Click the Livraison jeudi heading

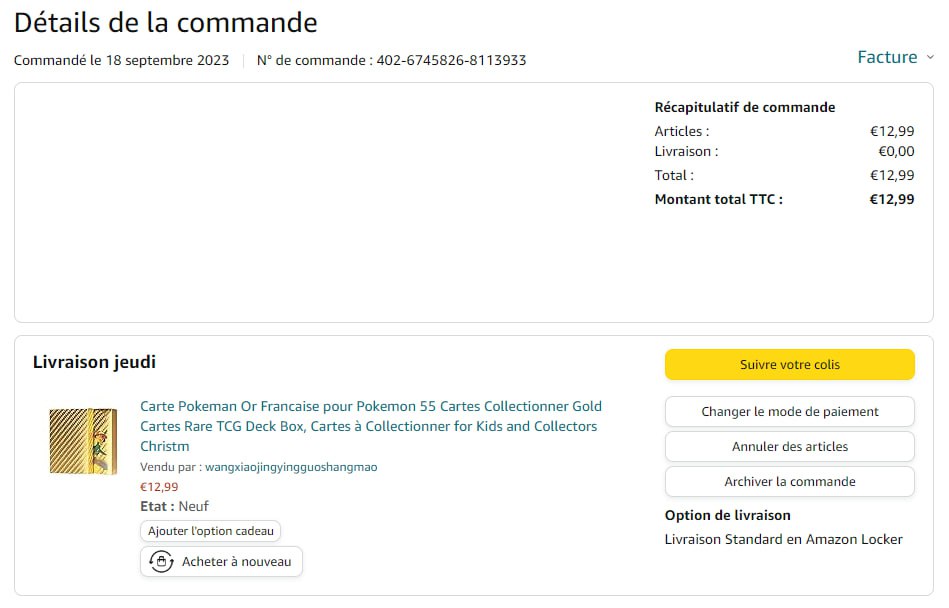pyautogui.click(x=94, y=362)
